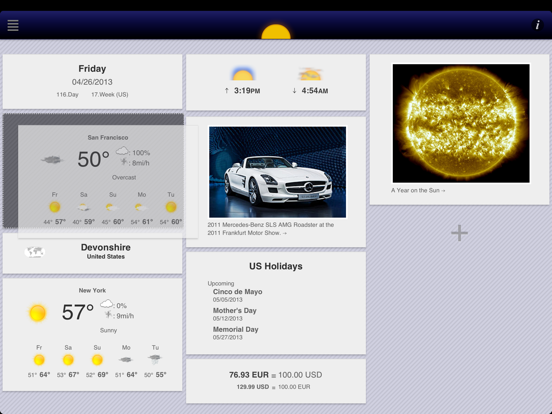Viewport: 552px width, 414px height.
Task: Tap the 17.Week (US) label
Action: (x=109, y=95)
